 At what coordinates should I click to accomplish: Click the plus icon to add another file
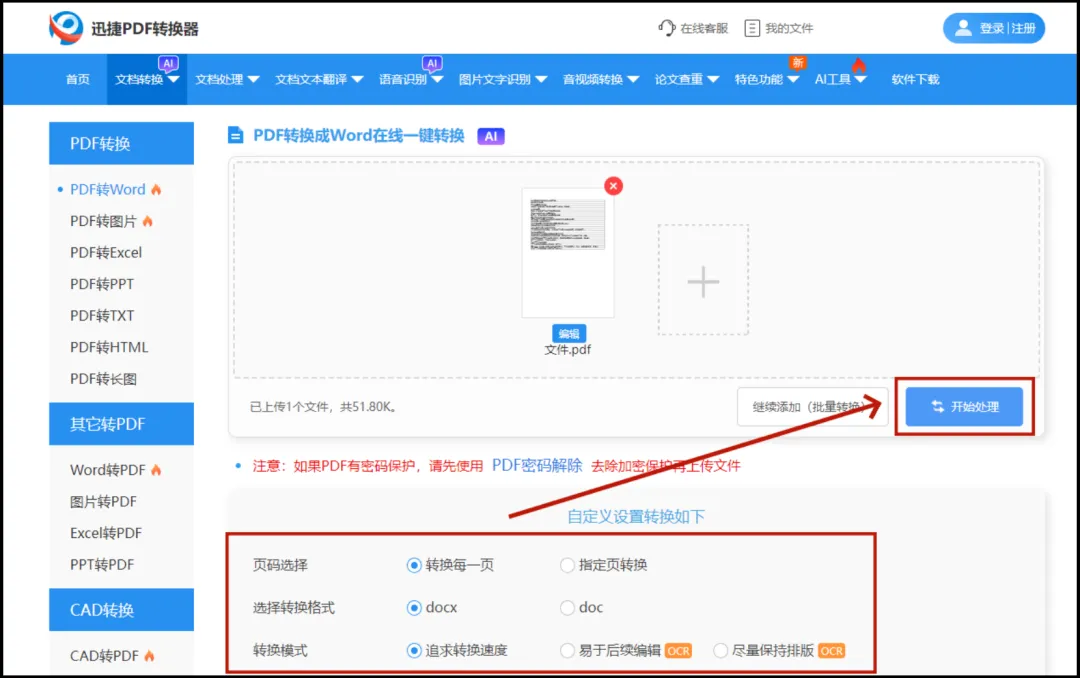point(703,281)
